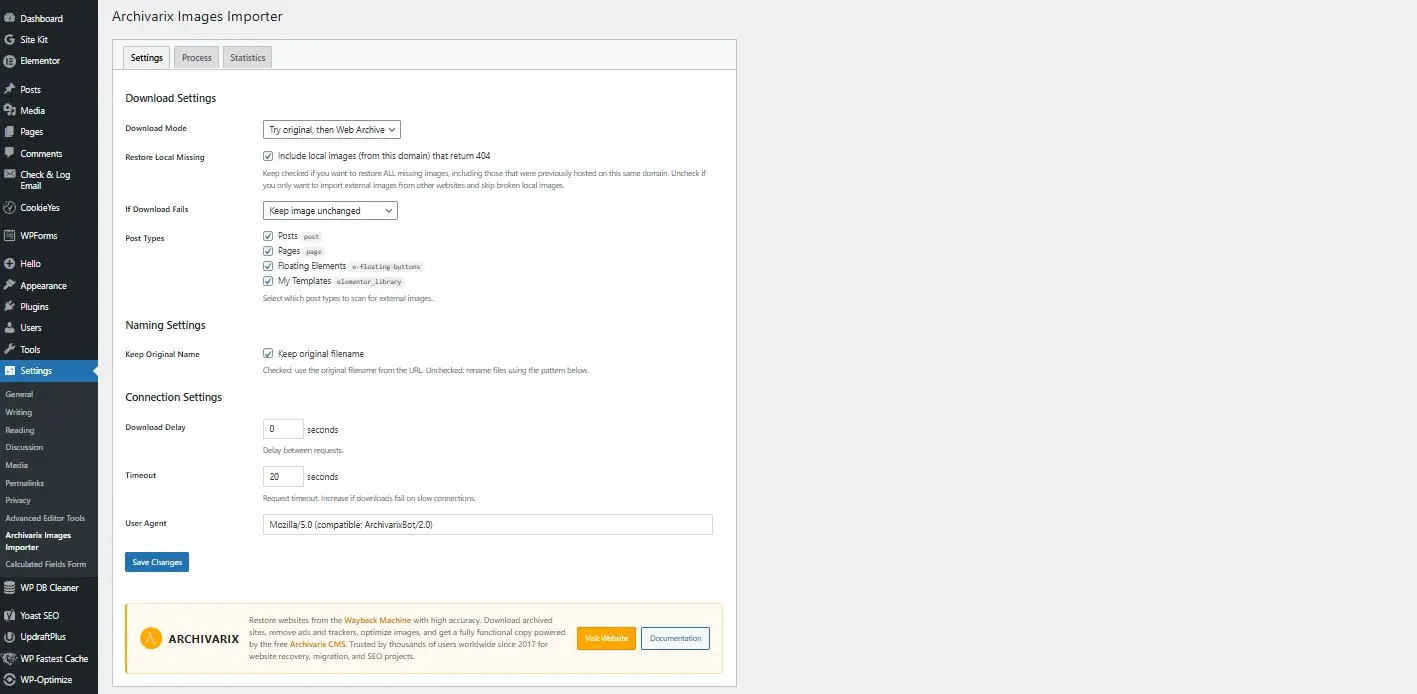Viewport: 1417px width, 694px height.
Task: Toggle the My Templates post type checkbox
Action: click(268, 282)
